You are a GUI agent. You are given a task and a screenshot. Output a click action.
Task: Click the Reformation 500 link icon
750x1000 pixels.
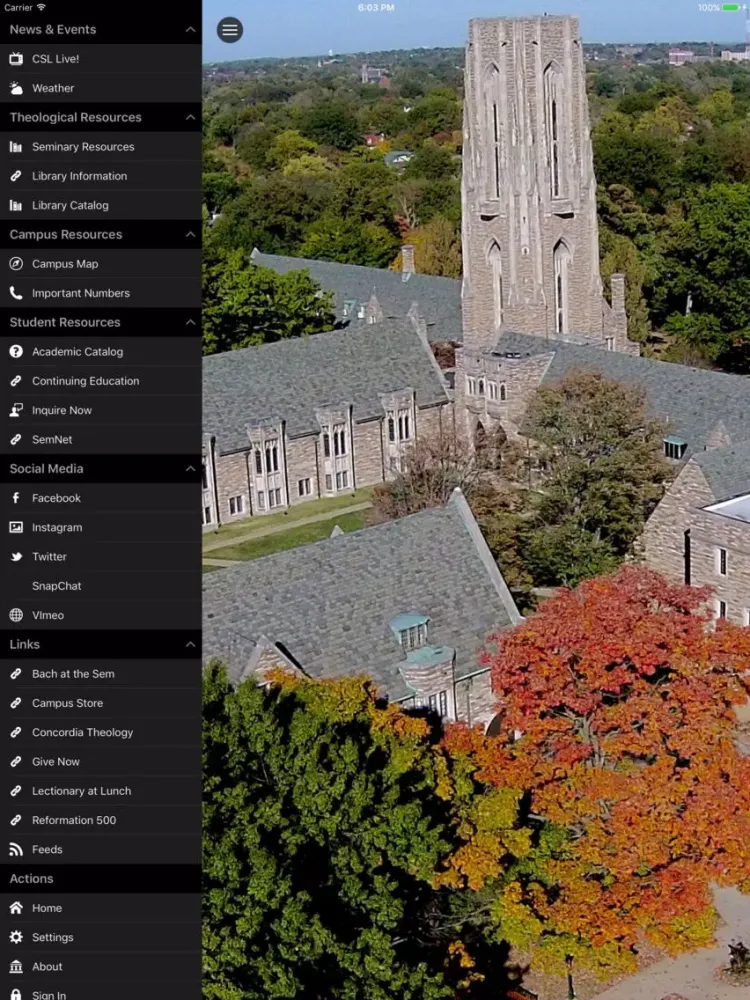[x=16, y=821]
